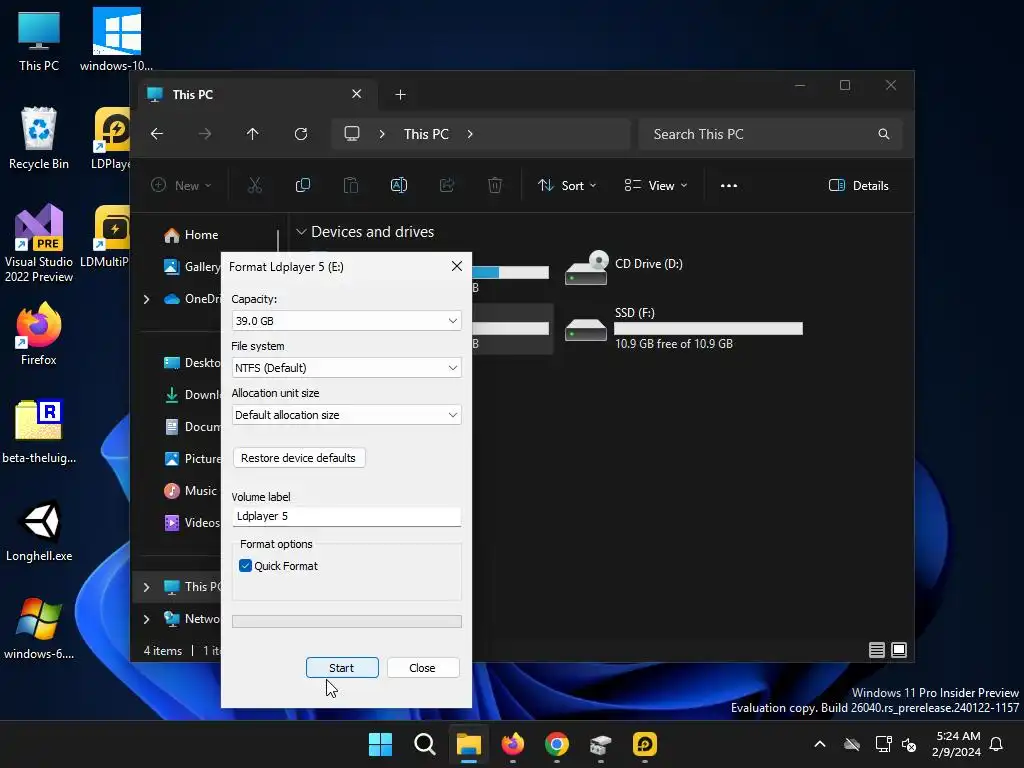Screen dimensions: 1024x768
Task: Click the Search This PC field
Action: [x=769, y=134]
